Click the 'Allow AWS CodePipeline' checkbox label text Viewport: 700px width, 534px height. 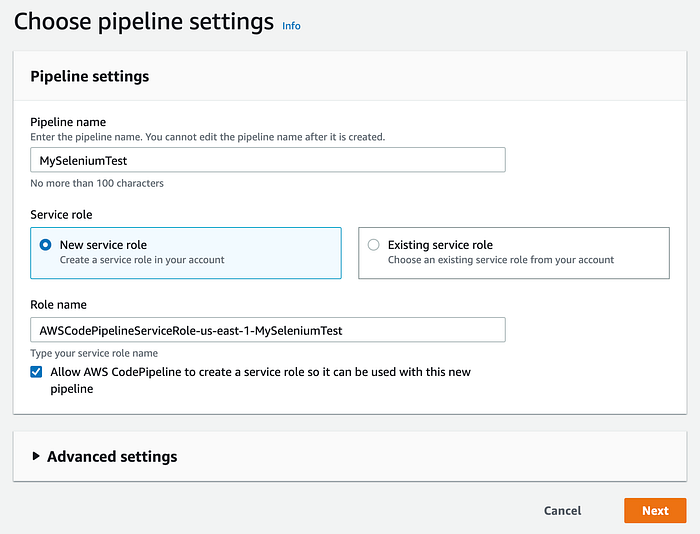click(x=260, y=372)
